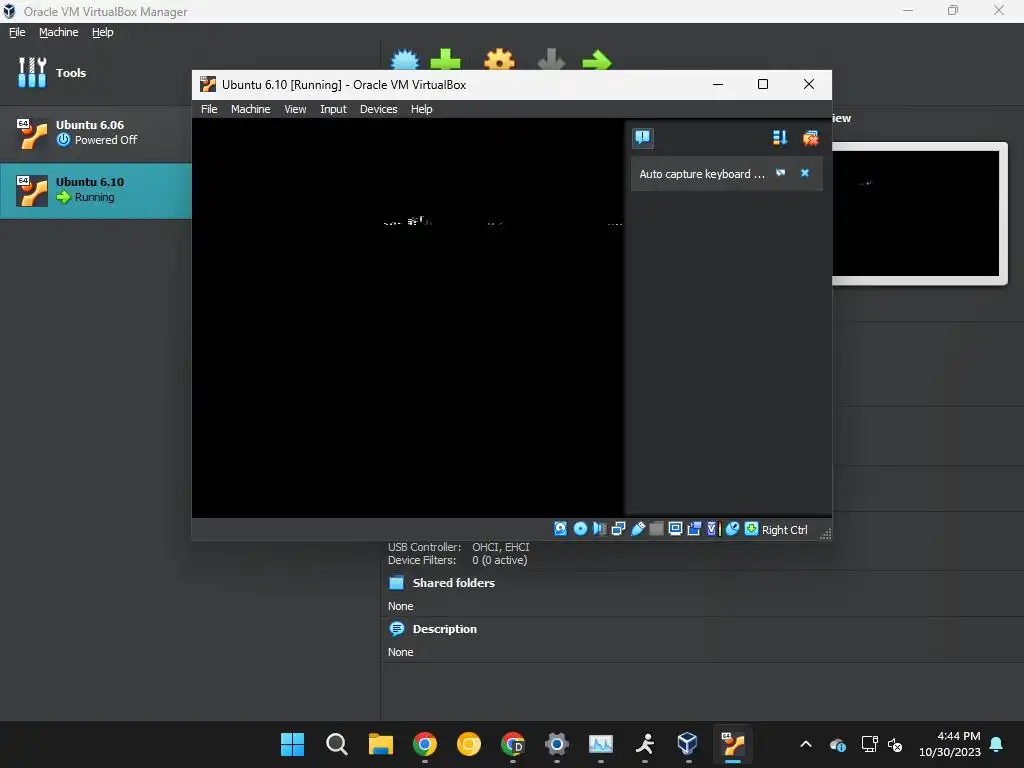
Task: Click the New machine blue starburst toolbar icon
Action: point(405,59)
